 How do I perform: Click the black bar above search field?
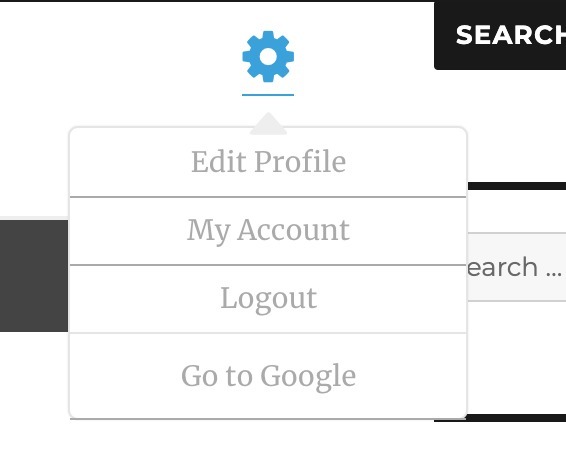tap(517, 186)
